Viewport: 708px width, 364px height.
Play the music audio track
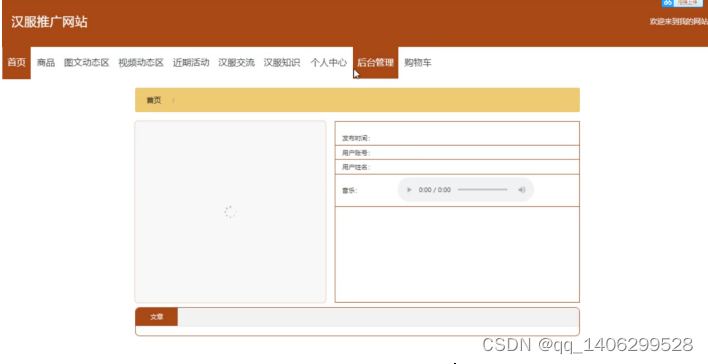tap(409, 190)
